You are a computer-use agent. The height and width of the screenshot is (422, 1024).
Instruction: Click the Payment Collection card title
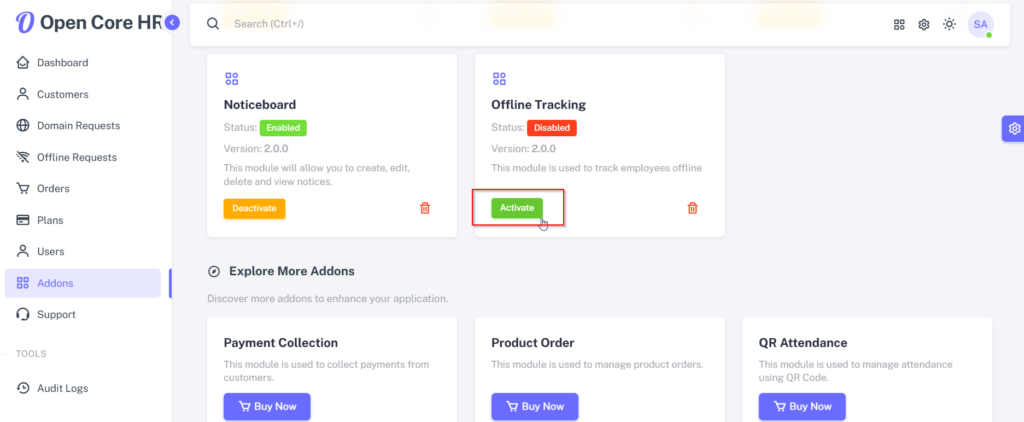tap(281, 343)
